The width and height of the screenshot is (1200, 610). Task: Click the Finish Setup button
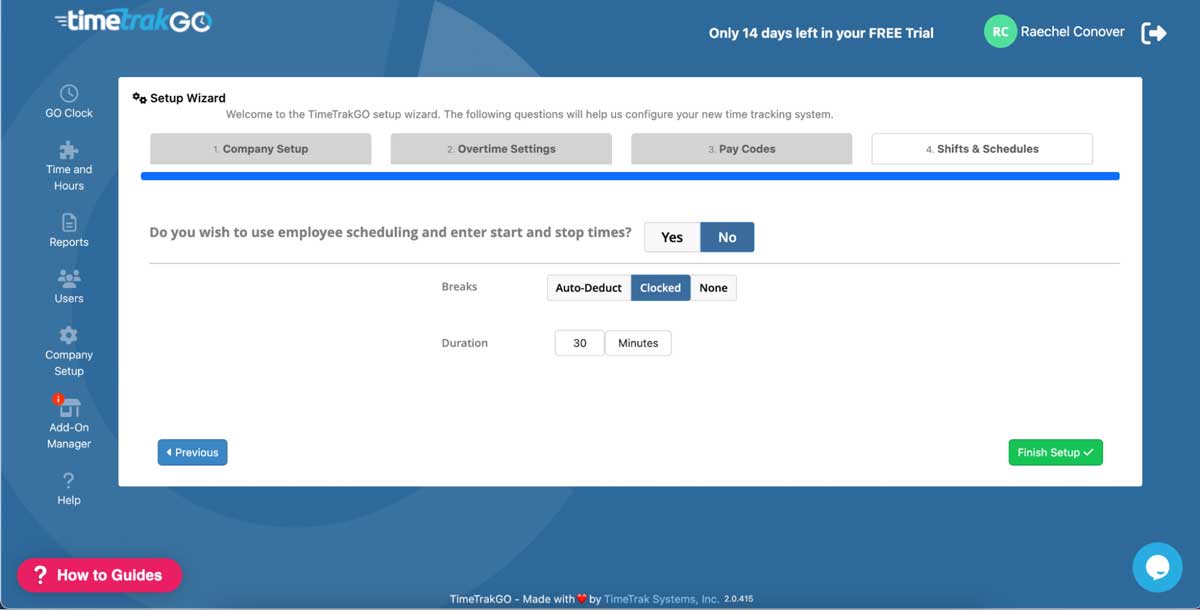coord(1055,453)
